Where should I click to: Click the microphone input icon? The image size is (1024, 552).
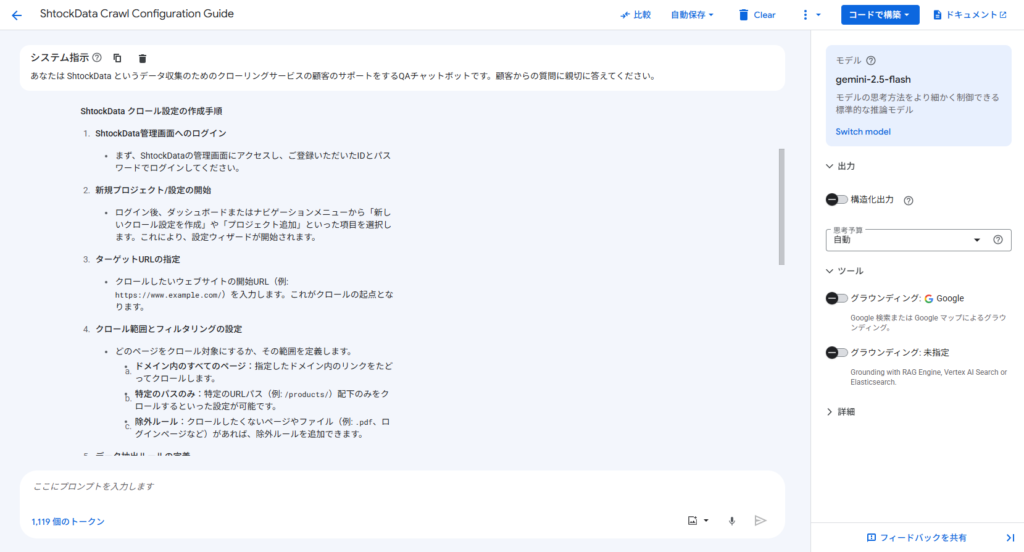click(731, 521)
